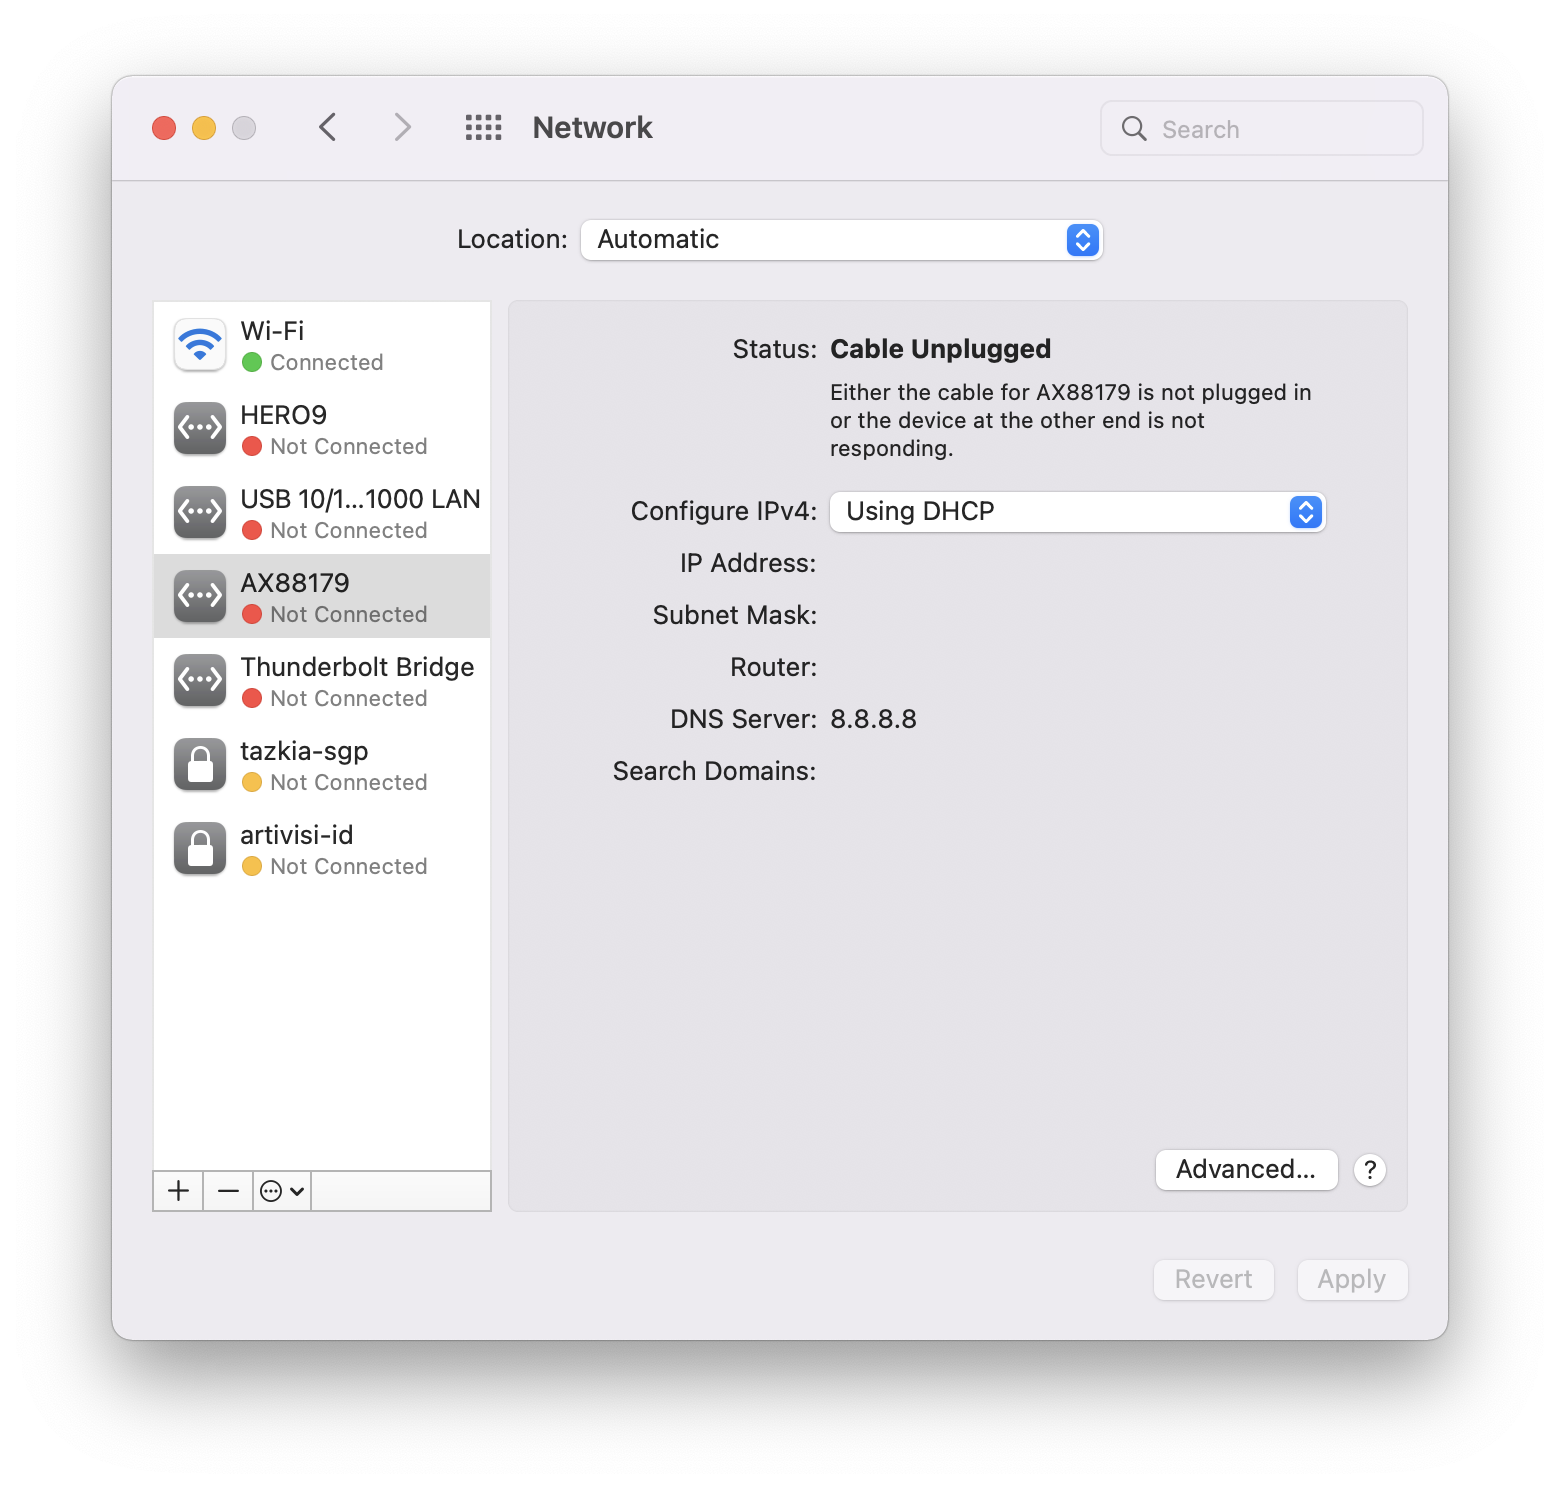Image resolution: width=1560 pixels, height=1488 pixels.
Task: Add a new network service with plus
Action: click(x=178, y=1191)
